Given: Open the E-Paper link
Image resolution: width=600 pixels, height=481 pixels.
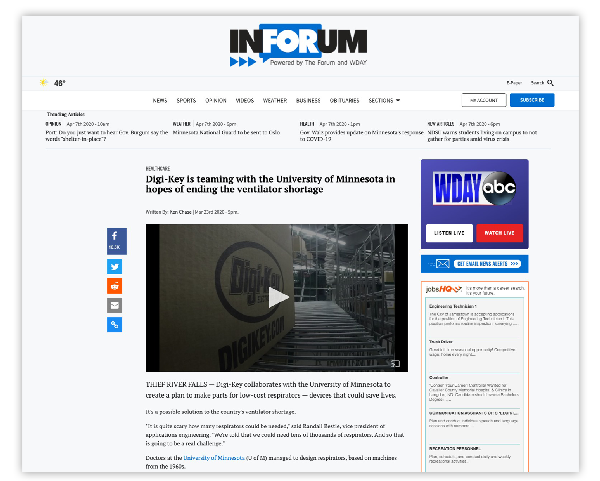Looking at the screenshot, I should (514, 83).
